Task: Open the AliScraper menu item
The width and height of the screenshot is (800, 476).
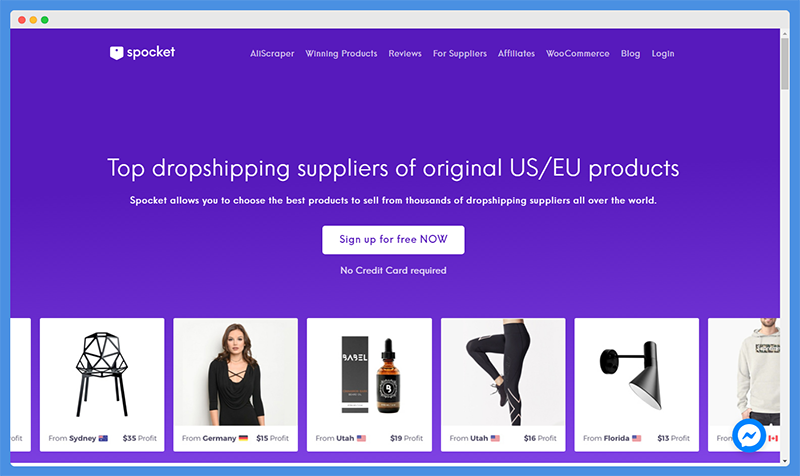Action: tap(272, 54)
